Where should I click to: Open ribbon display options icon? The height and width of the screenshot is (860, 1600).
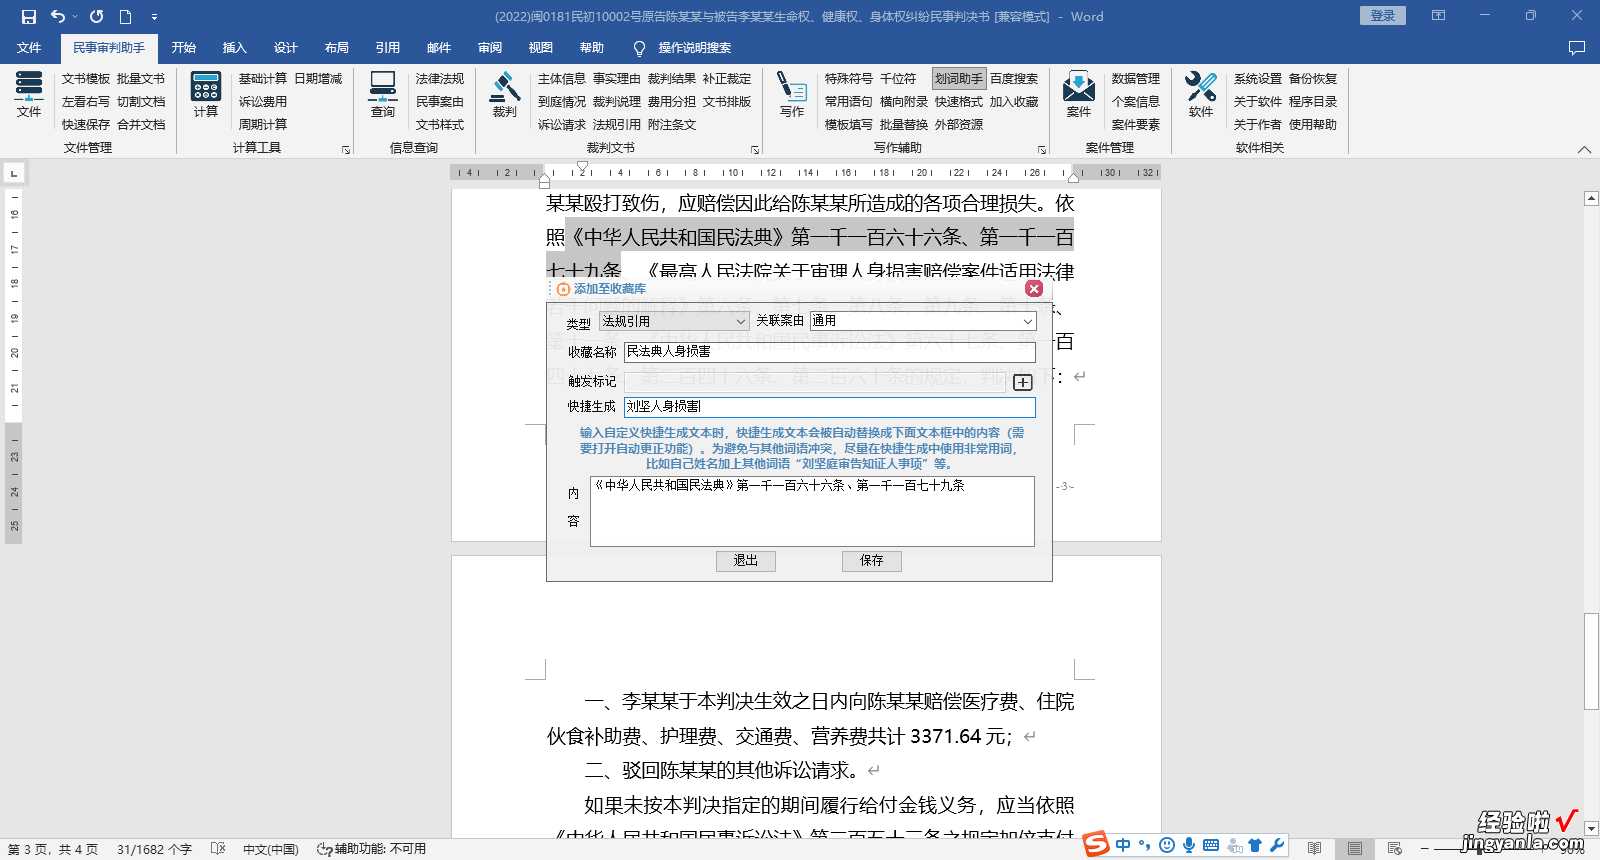tap(1439, 16)
